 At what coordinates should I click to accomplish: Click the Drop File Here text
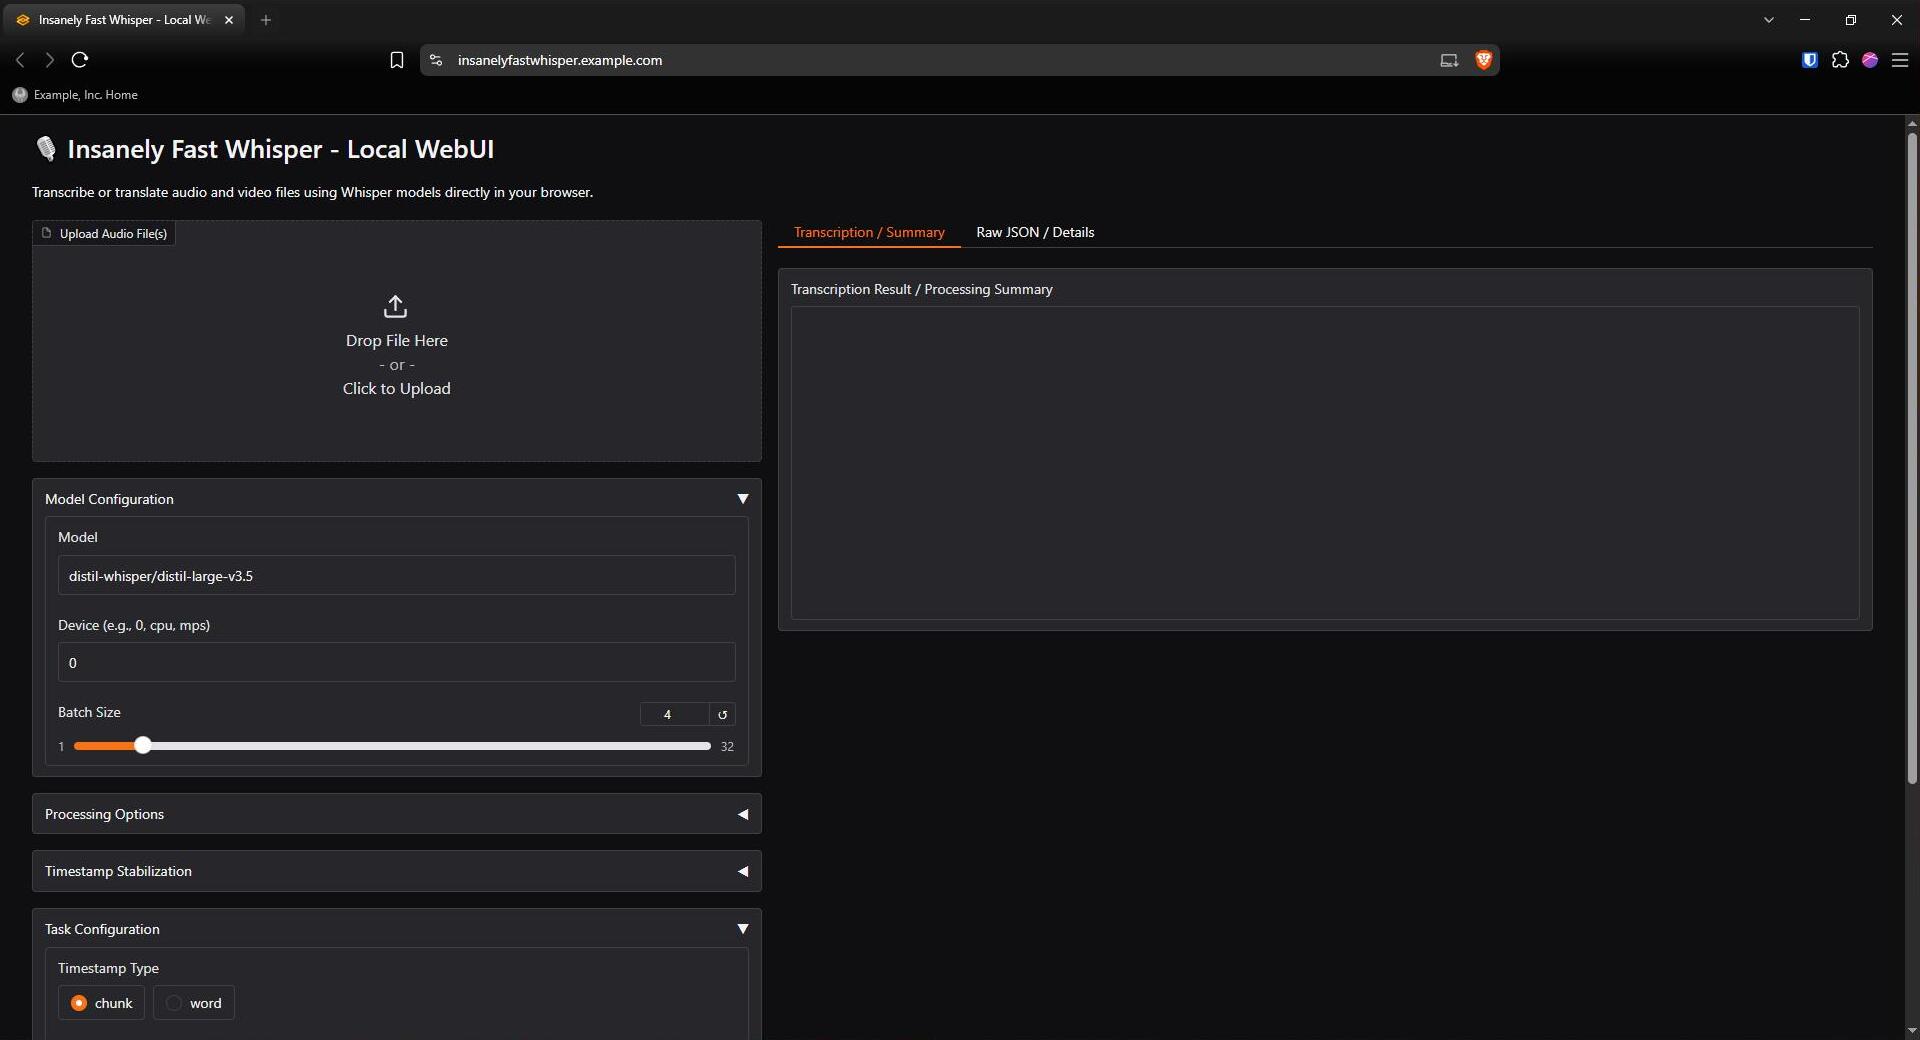[x=396, y=340]
